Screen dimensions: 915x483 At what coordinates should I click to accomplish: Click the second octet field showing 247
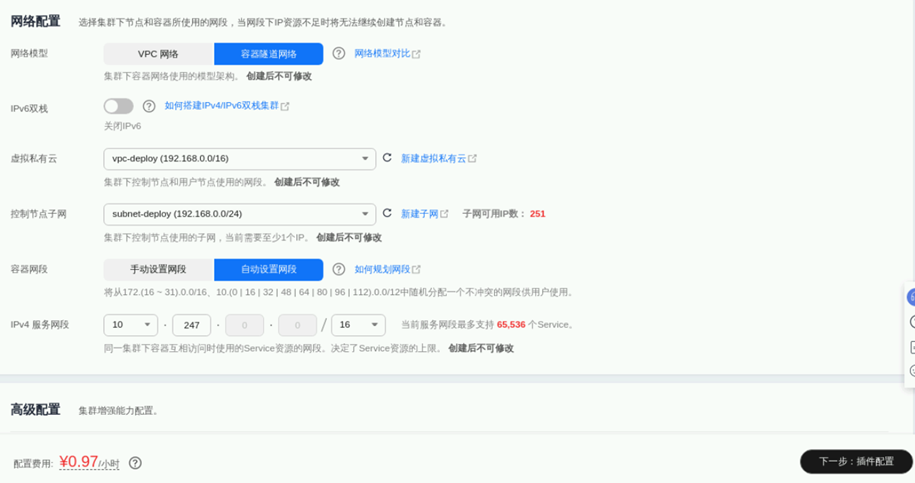coord(191,325)
